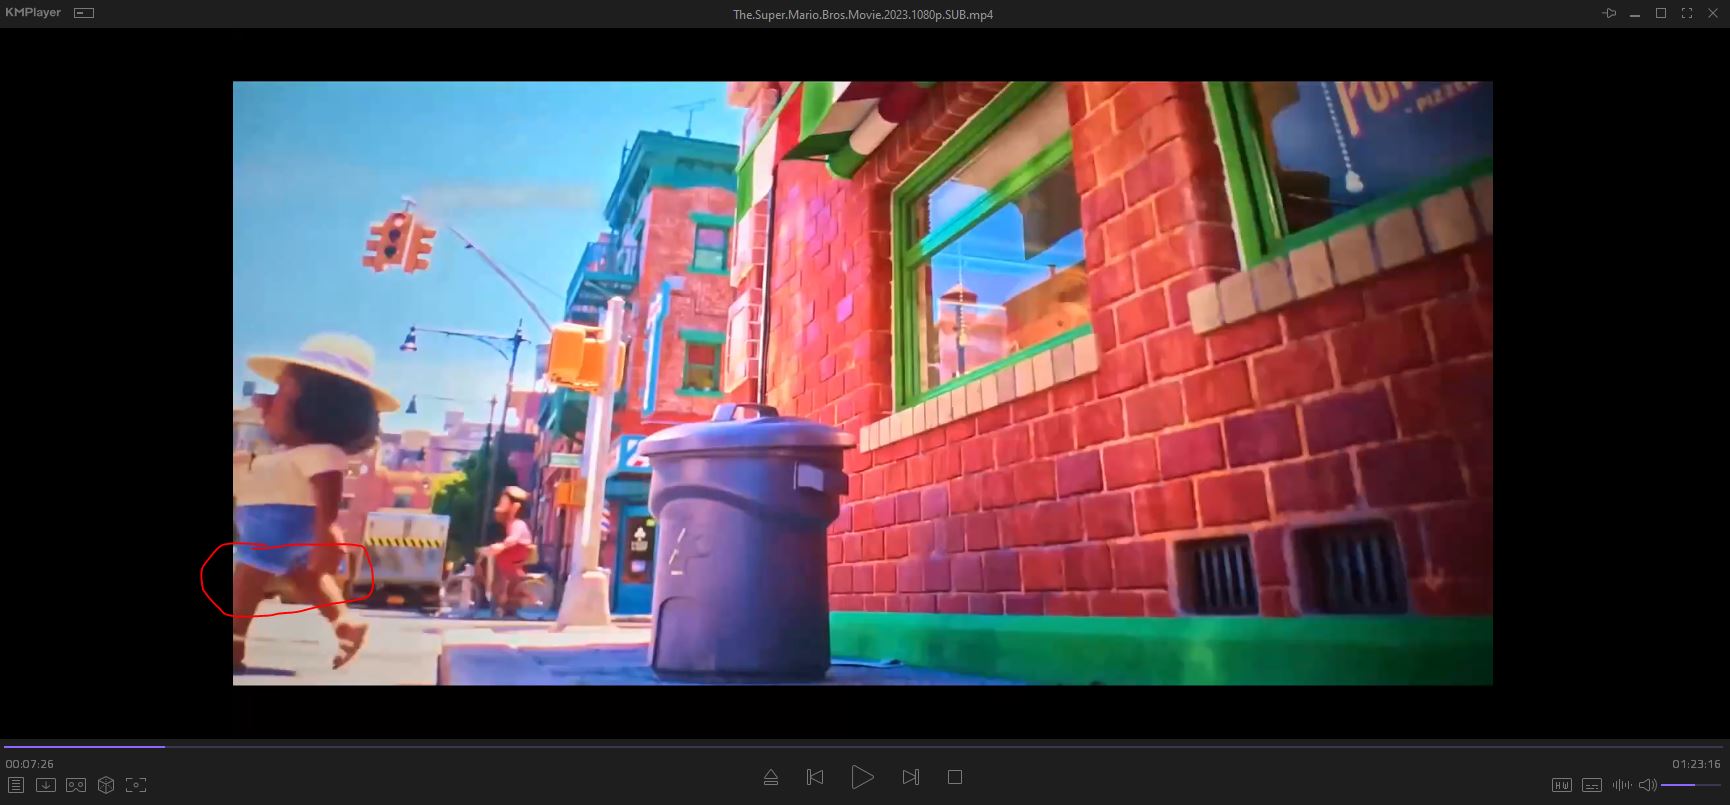Click the screen capture icon

(136, 785)
